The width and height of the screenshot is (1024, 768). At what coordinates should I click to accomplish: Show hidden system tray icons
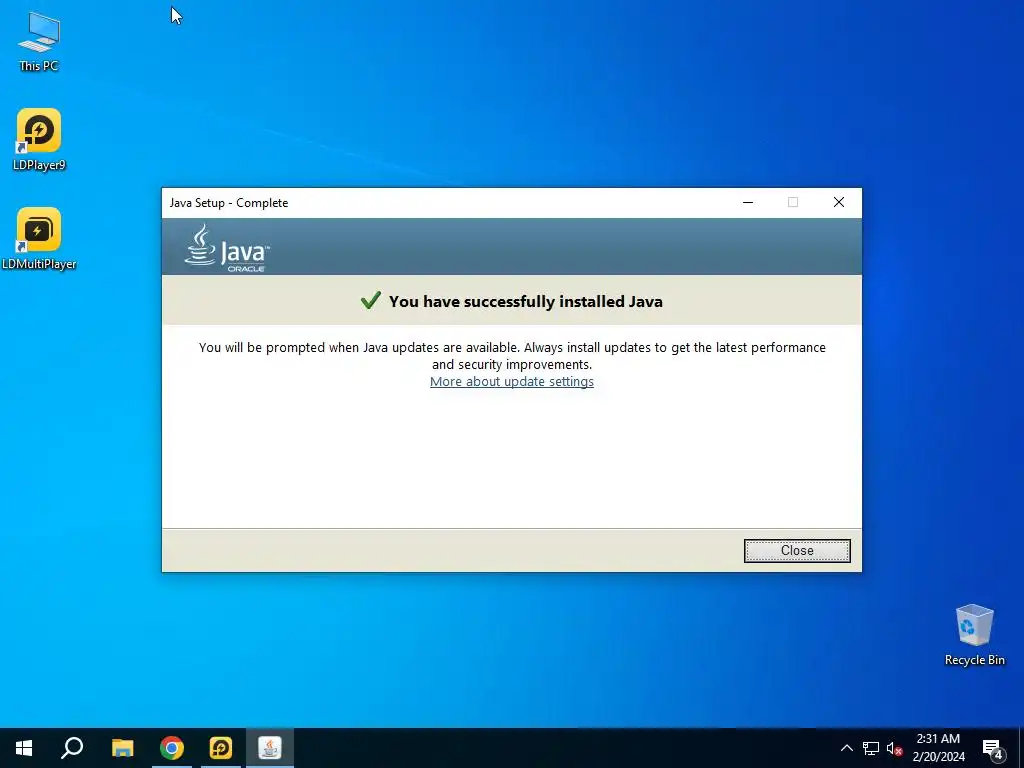pyautogui.click(x=846, y=748)
